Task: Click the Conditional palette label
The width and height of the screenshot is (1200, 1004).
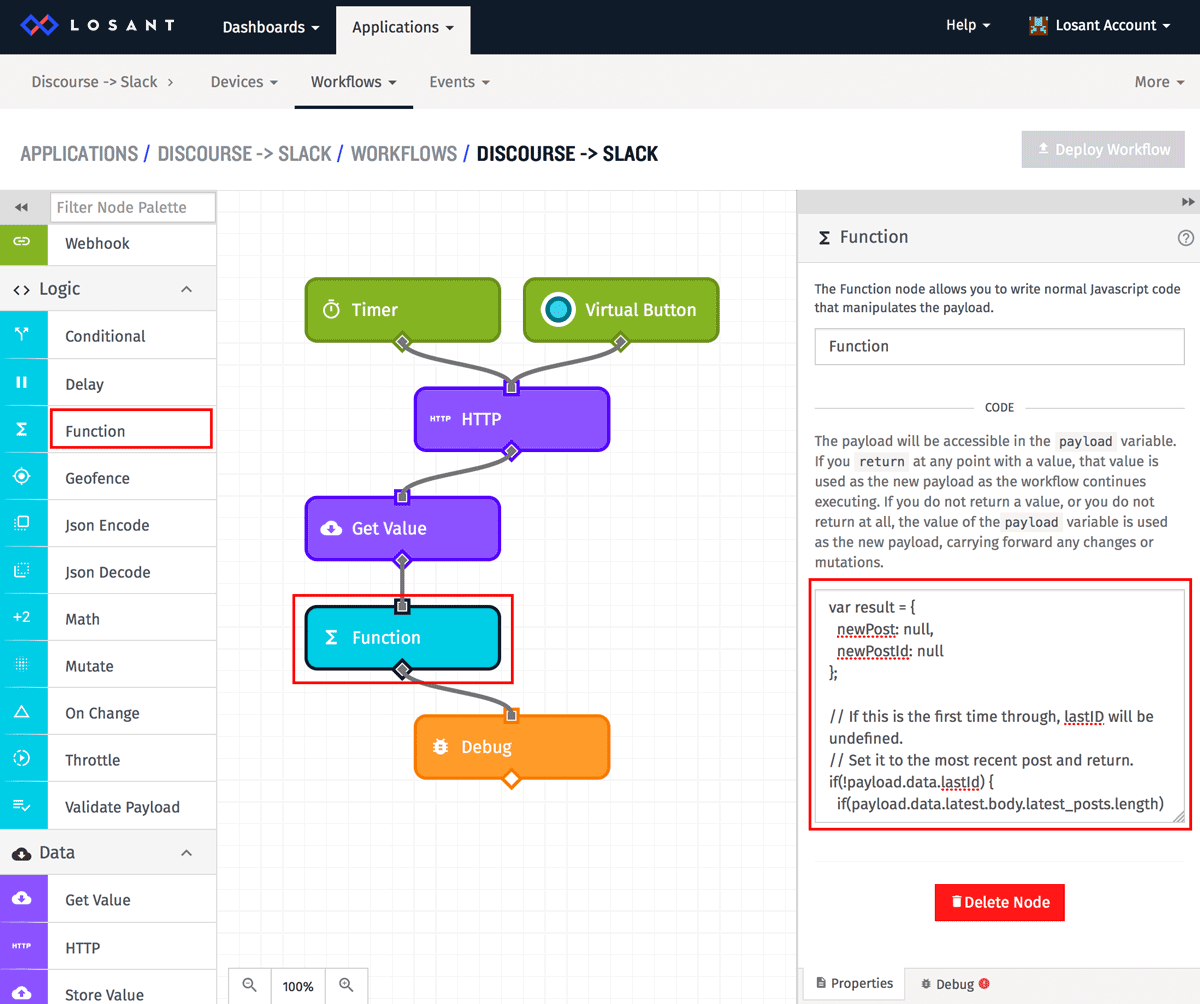Action: click(x=105, y=336)
